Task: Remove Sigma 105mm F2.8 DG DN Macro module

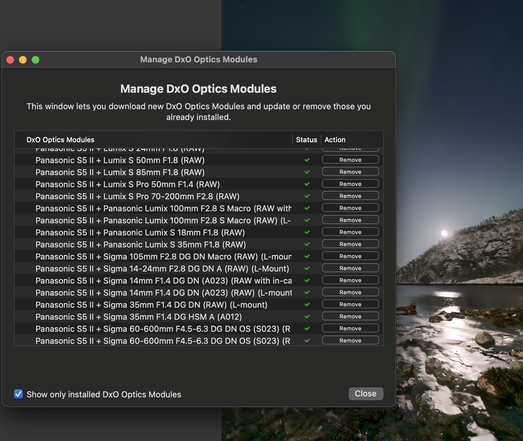Action: click(x=350, y=256)
